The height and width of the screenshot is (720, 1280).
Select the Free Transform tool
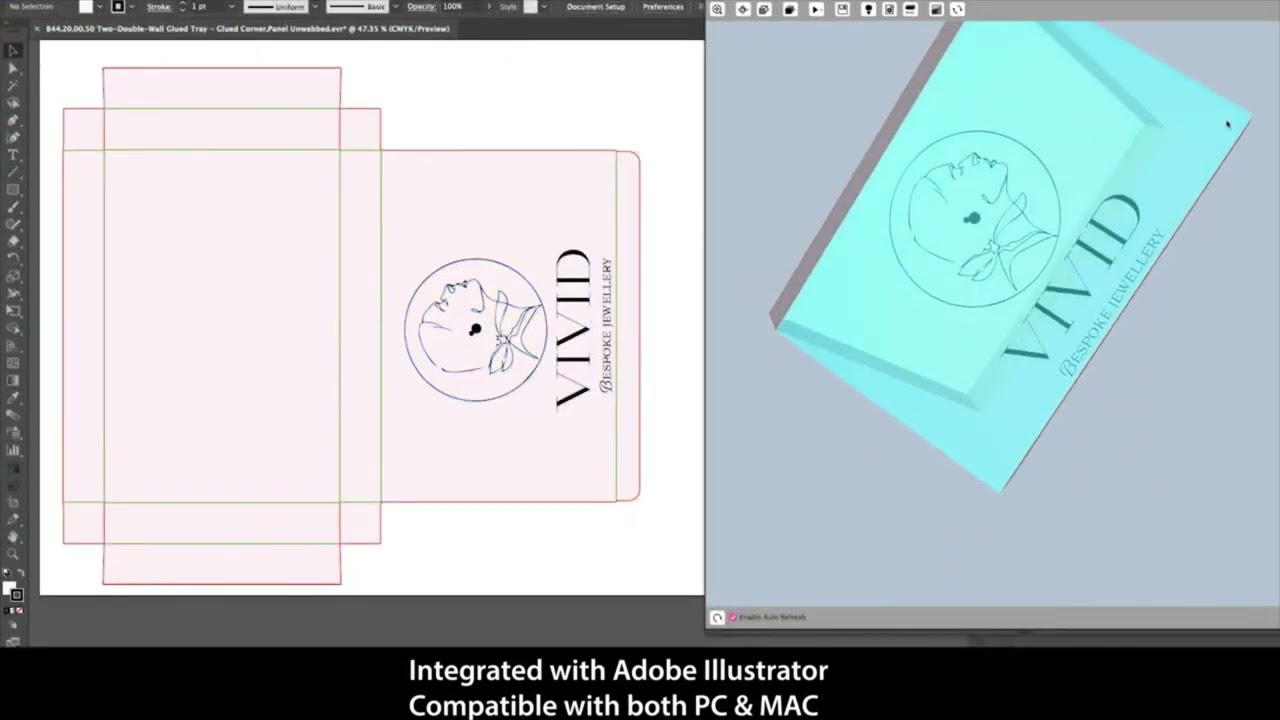click(x=13, y=311)
